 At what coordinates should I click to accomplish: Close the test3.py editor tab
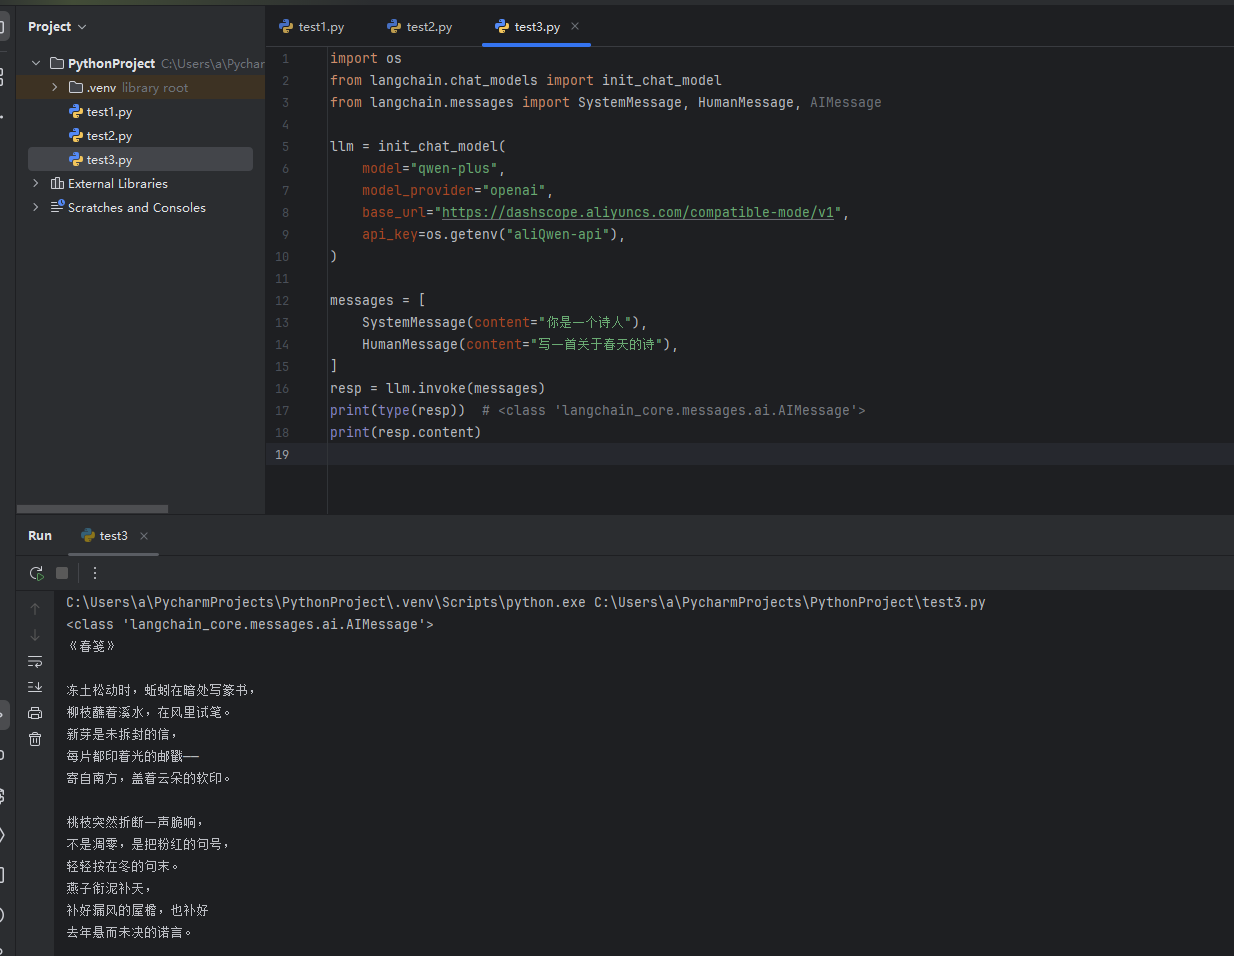(575, 27)
